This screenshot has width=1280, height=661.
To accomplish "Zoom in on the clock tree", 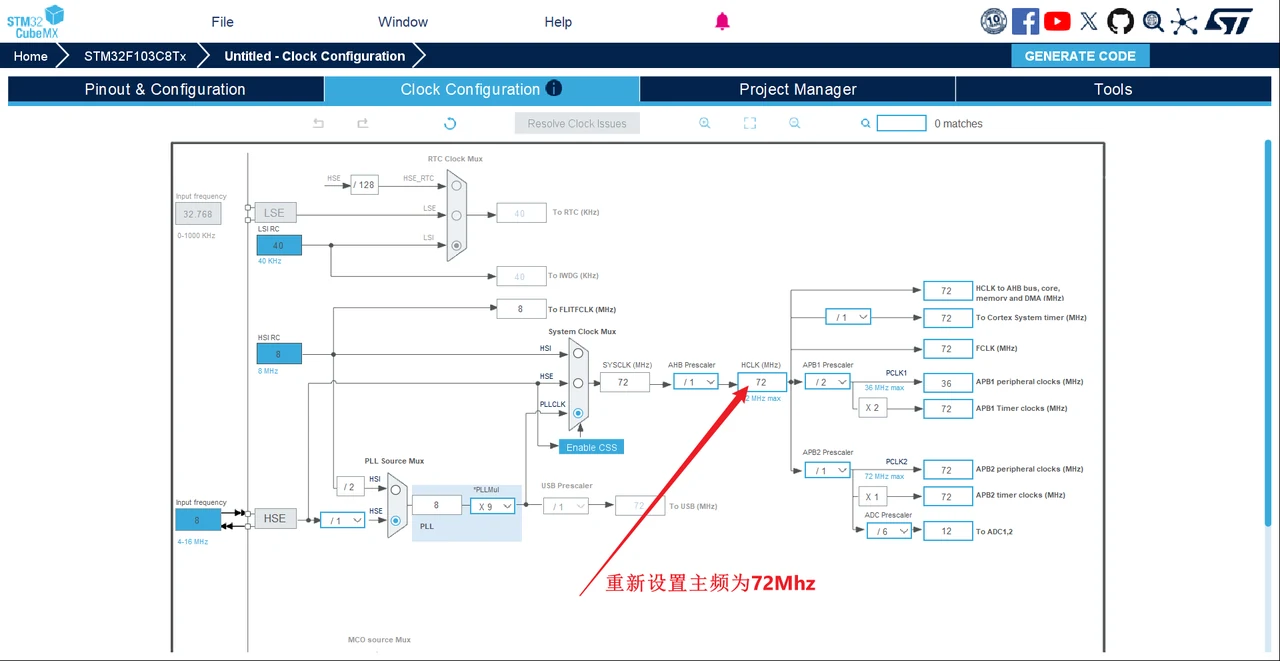I will click(x=705, y=123).
